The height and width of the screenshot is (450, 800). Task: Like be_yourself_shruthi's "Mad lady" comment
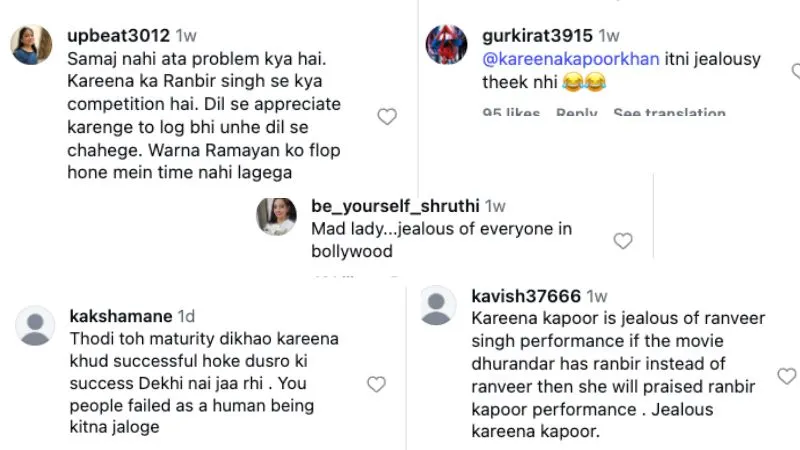pyautogui.click(x=623, y=241)
